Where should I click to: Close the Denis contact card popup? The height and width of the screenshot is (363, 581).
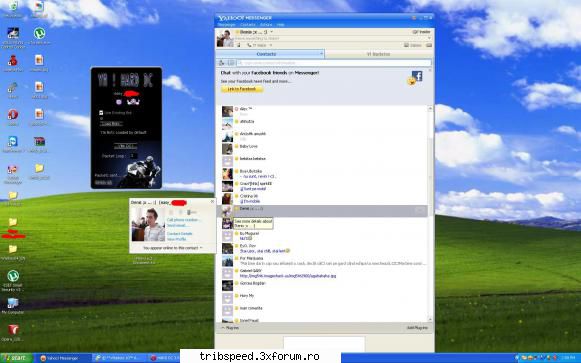point(212,202)
